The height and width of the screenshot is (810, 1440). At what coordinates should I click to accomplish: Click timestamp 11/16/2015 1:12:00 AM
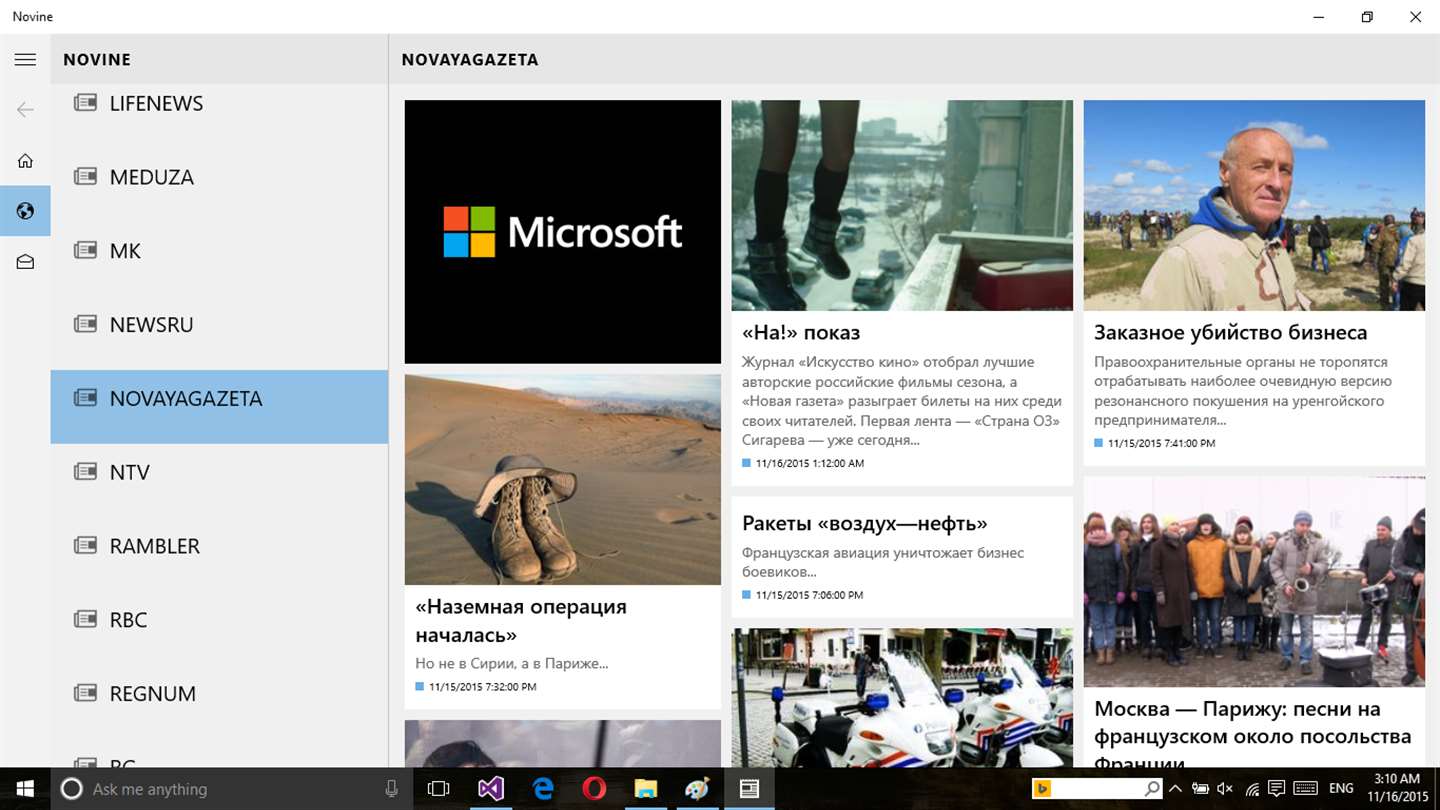(810, 463)
